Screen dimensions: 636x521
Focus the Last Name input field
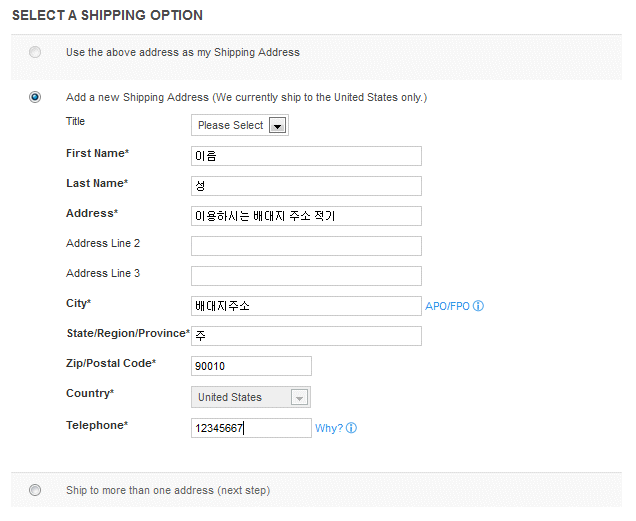click(306, 186)
